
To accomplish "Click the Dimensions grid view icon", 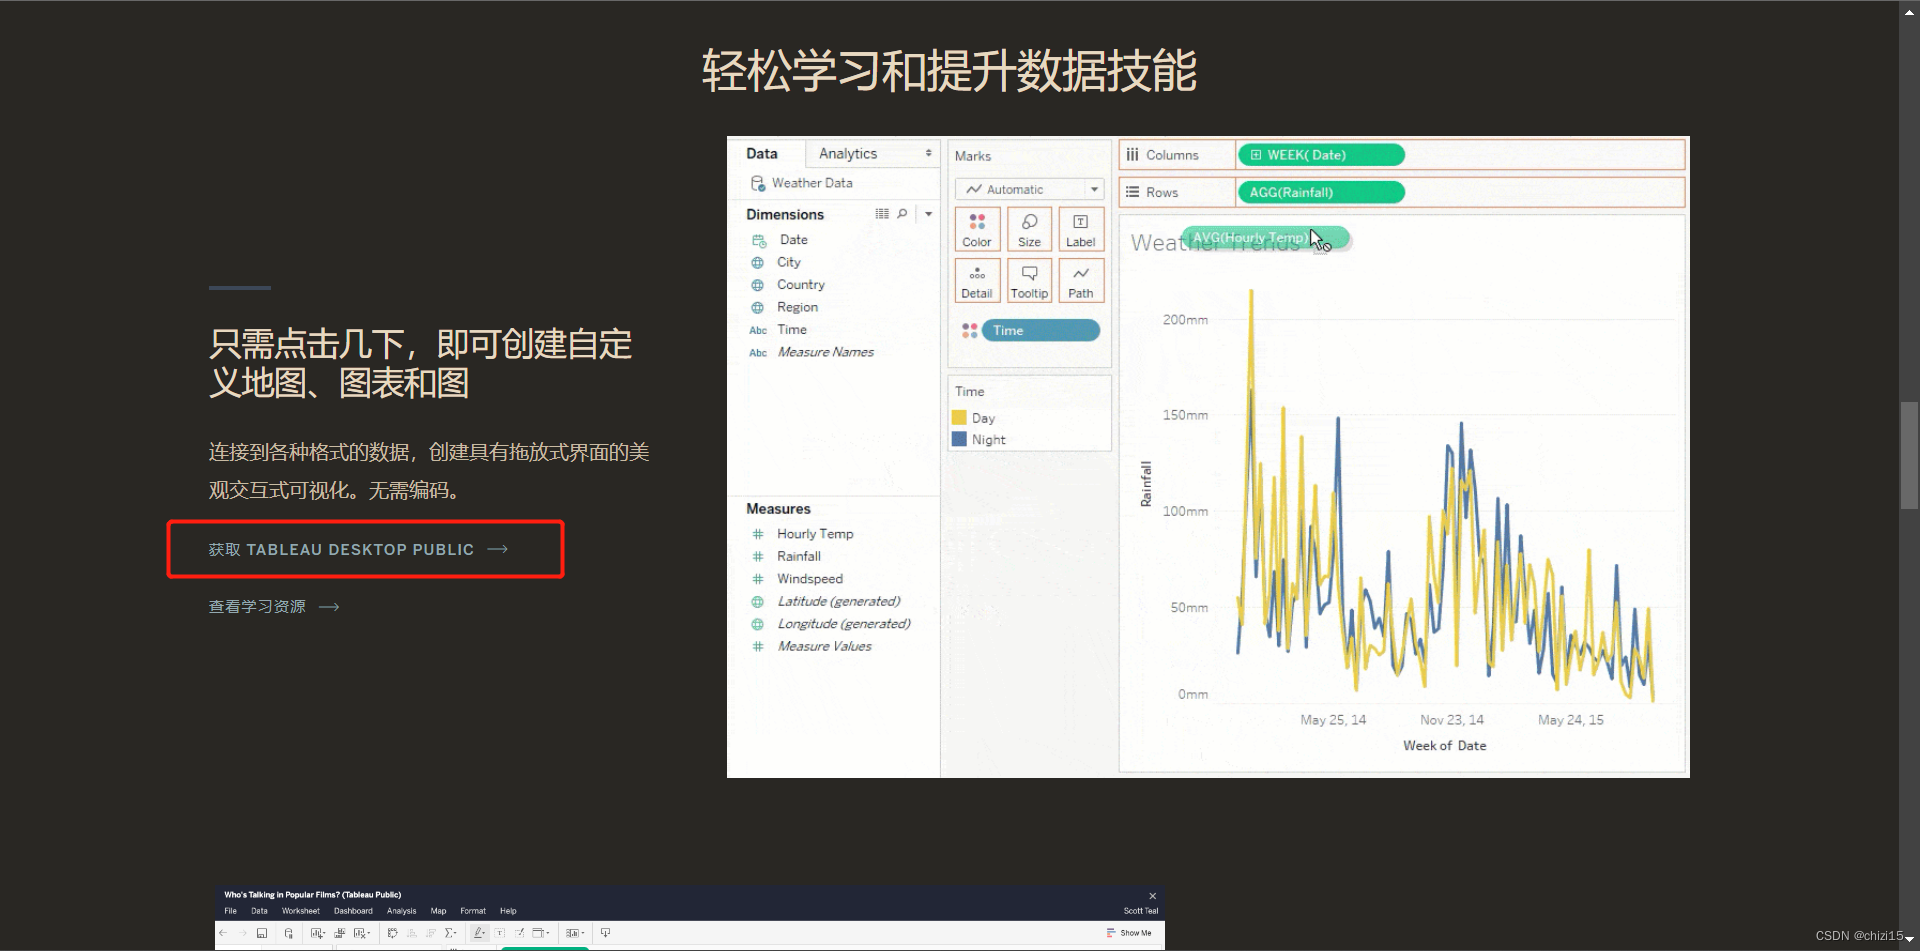I will click(x=882, y=213).
